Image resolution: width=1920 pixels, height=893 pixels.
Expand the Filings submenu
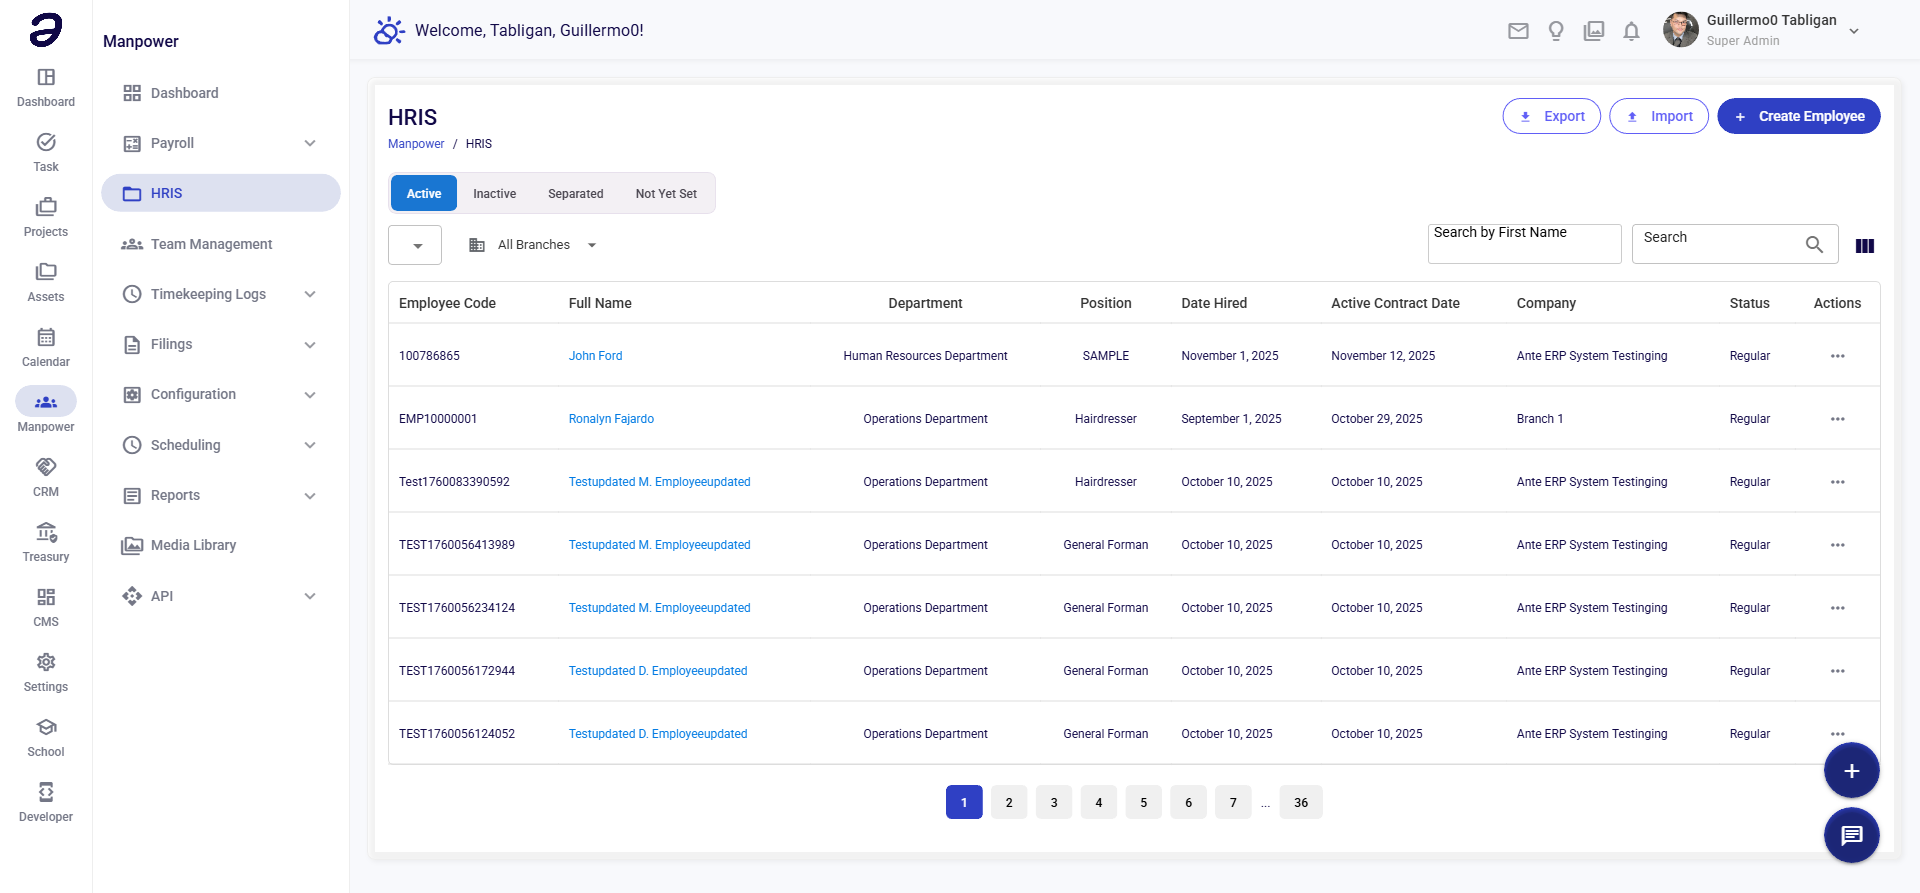point(310,345)
